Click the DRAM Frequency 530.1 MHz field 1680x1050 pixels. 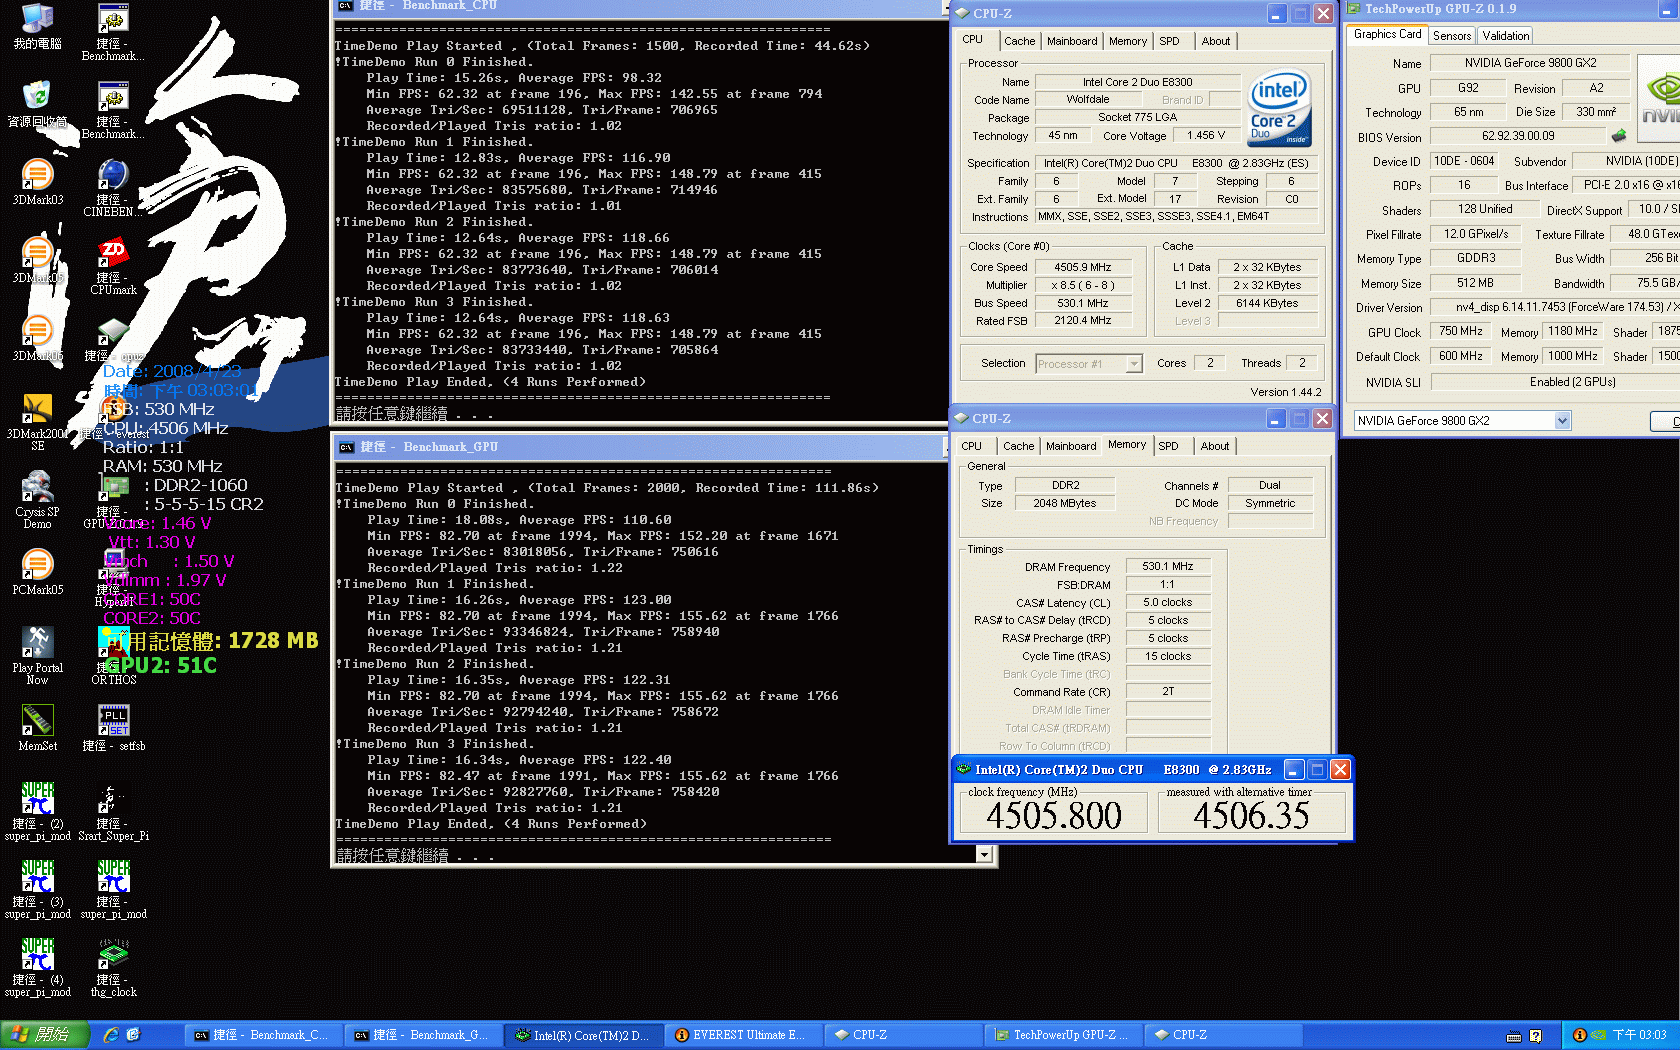pos(1168,566)
